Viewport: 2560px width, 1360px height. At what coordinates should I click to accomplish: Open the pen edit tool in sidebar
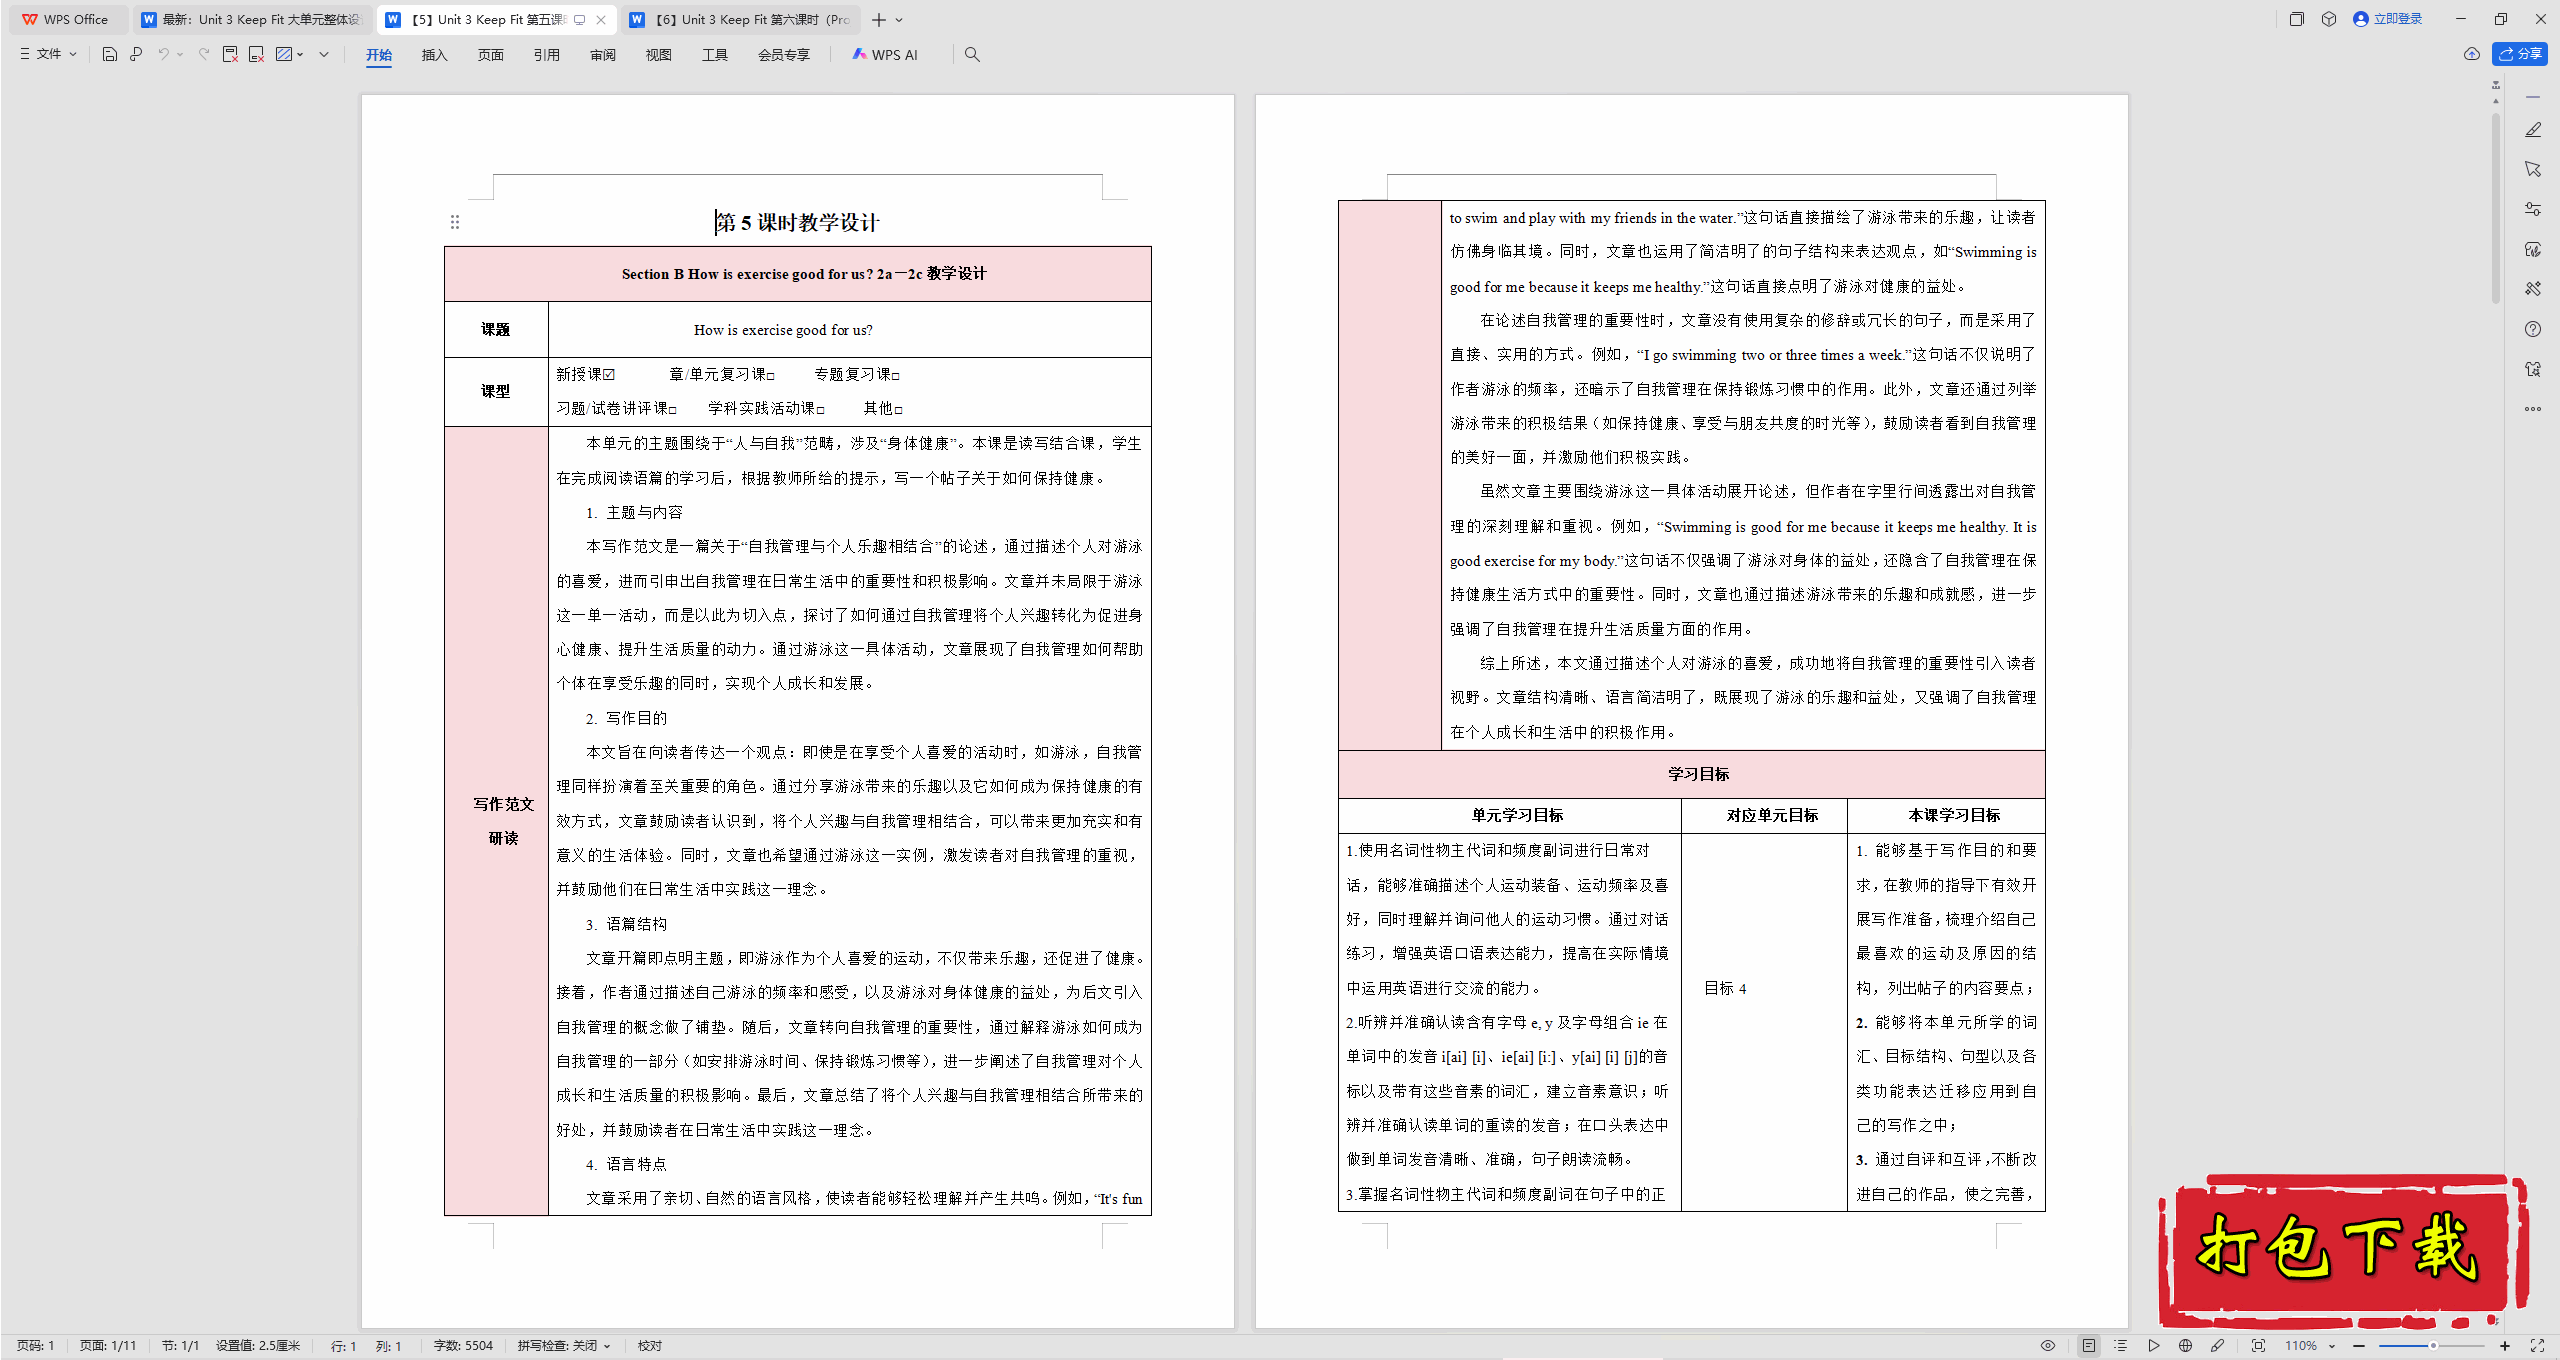[x=2533, y=130]
